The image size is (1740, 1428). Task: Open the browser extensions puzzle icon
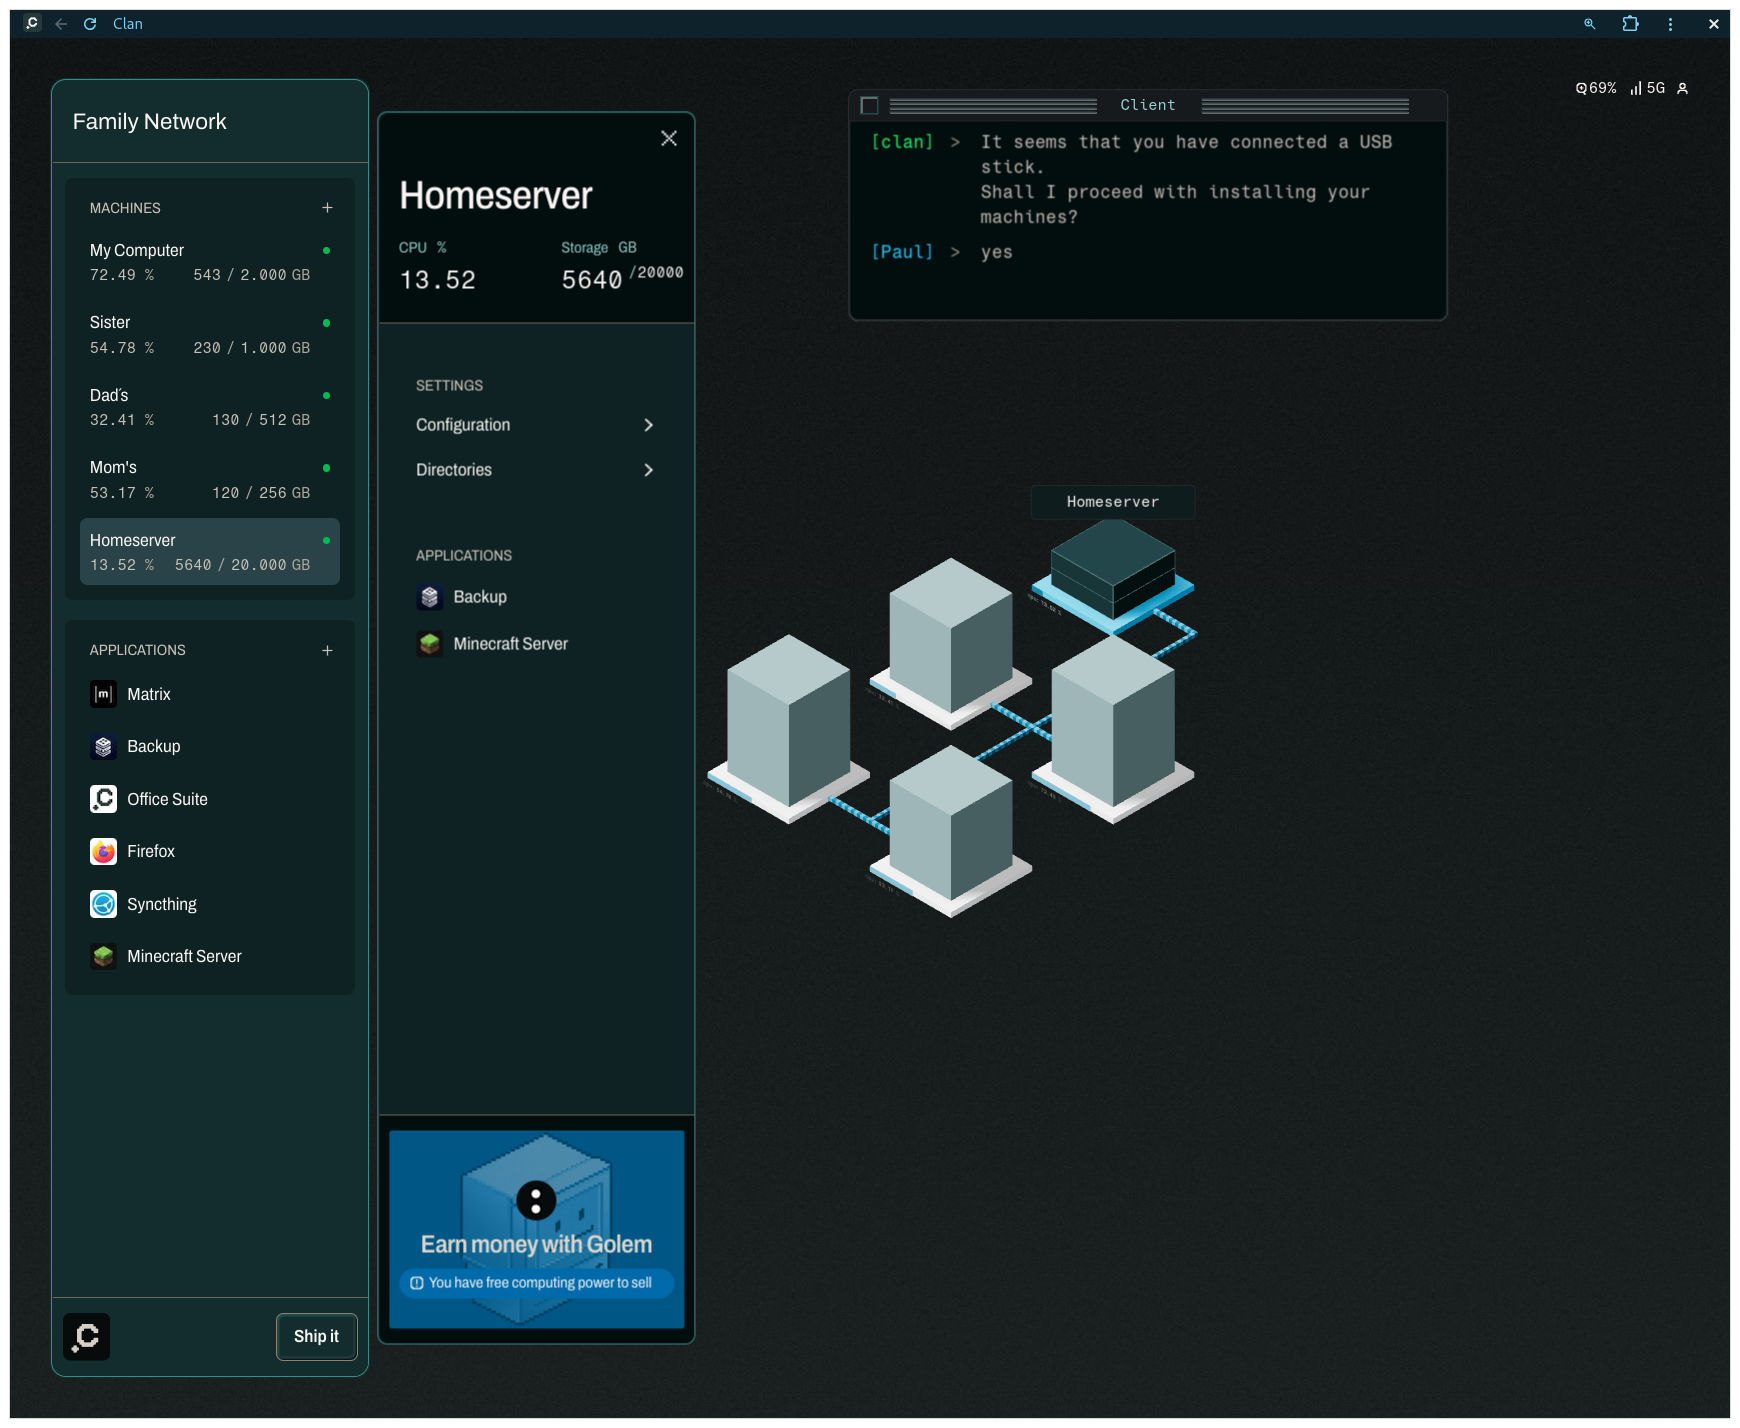1630,24
